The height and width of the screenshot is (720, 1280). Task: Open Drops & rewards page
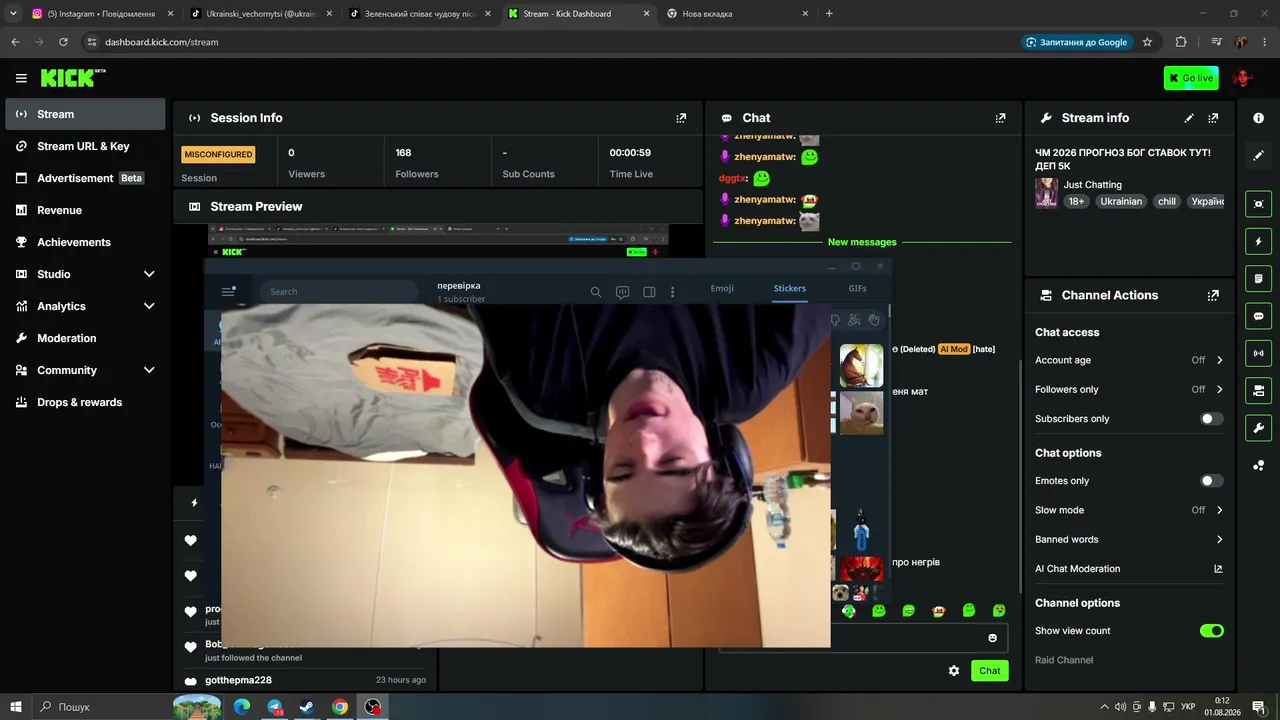tap(85, 402)
